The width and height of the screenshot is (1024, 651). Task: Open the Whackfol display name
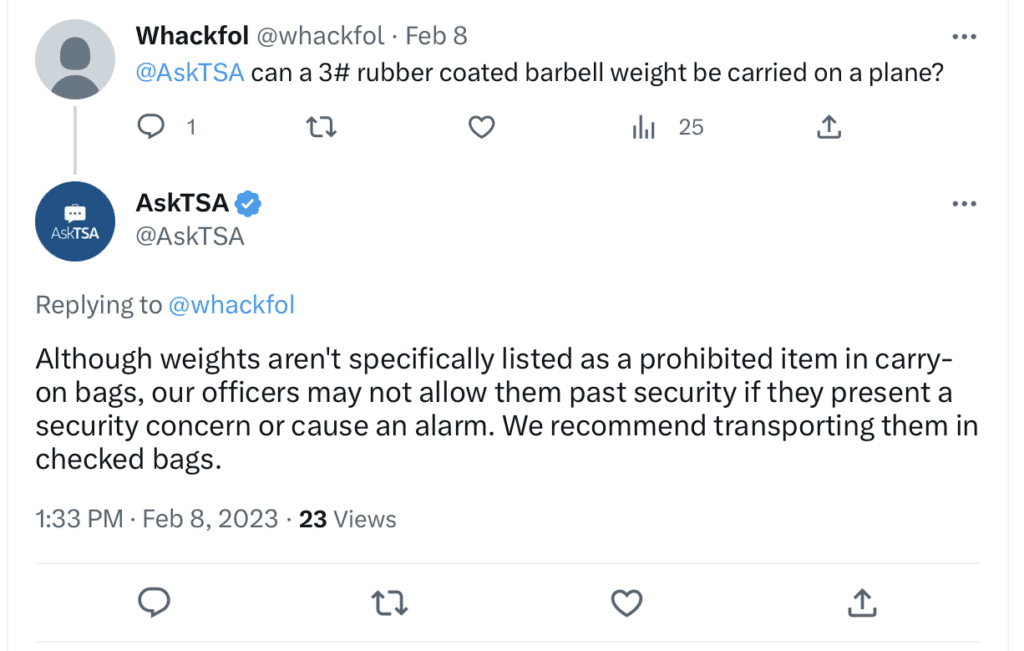tap(192, 36)
